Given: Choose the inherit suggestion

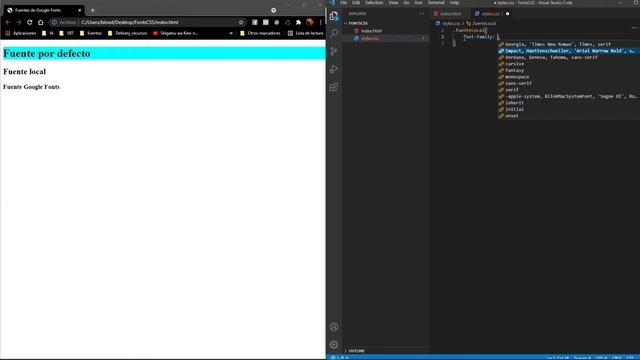Looking at the screenshot, I should point(569,103).
